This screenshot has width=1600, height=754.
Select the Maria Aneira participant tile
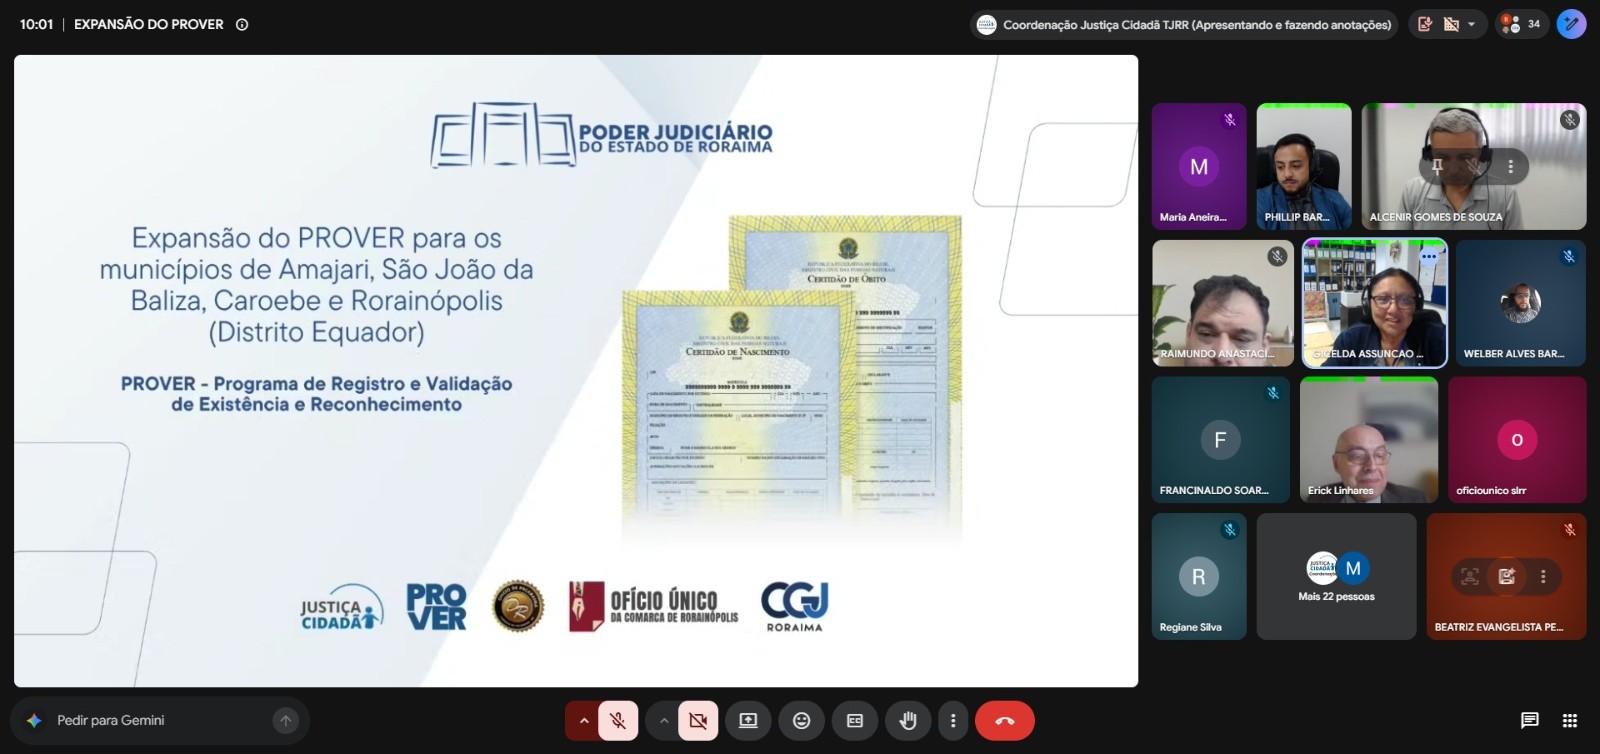[1199, 166]
